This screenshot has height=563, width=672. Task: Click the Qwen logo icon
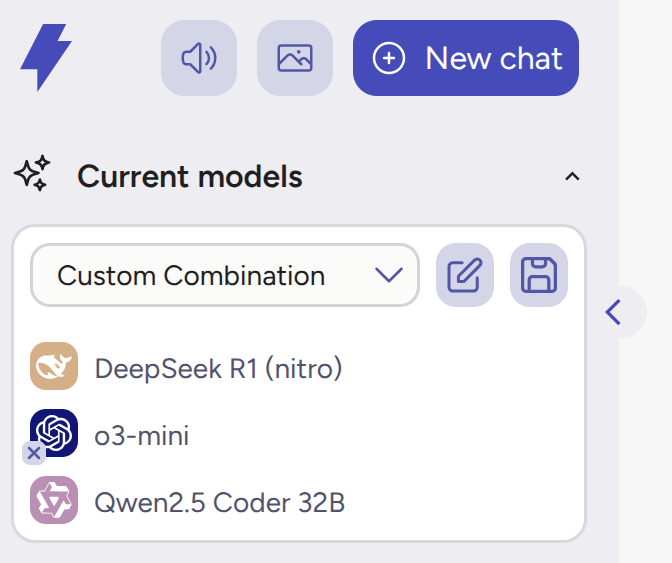tap(54, 500)
